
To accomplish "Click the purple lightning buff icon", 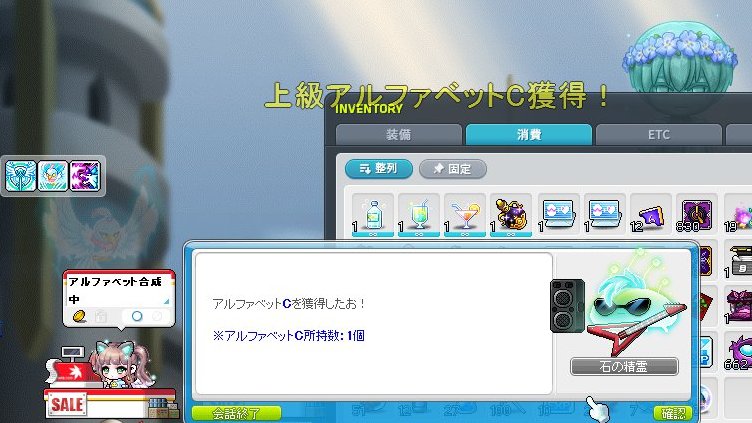I will pyautogui.click(x=85, y=176).
